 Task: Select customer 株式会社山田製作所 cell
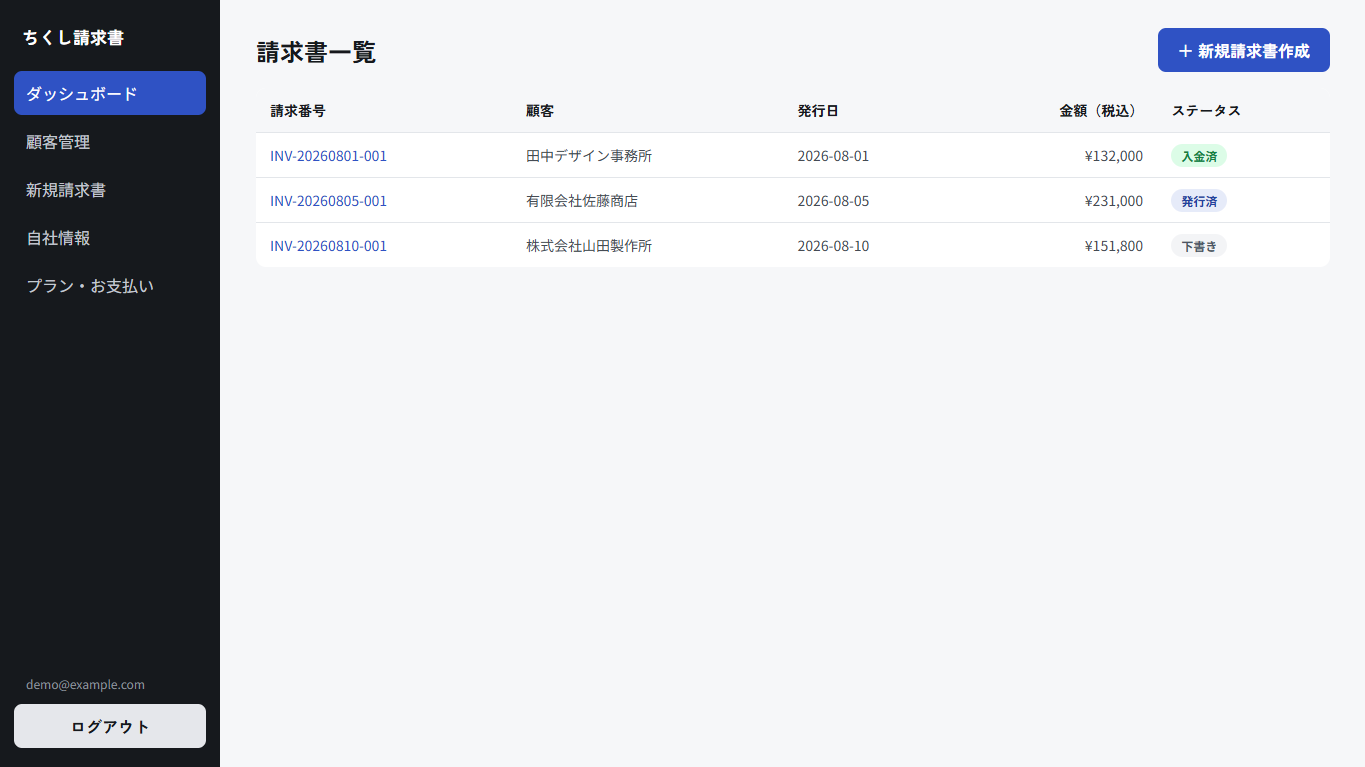(589, 246)
